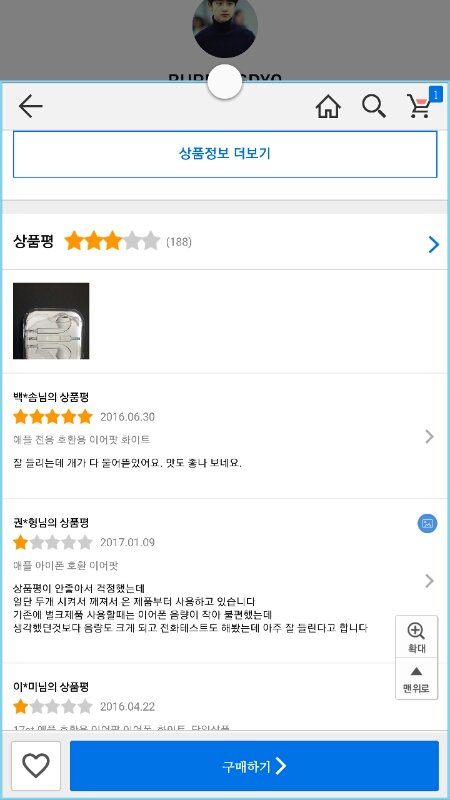The height and width of the screenshot is (800, 450).
Task: Open the shopping cart icon
Action: point(419,107)
